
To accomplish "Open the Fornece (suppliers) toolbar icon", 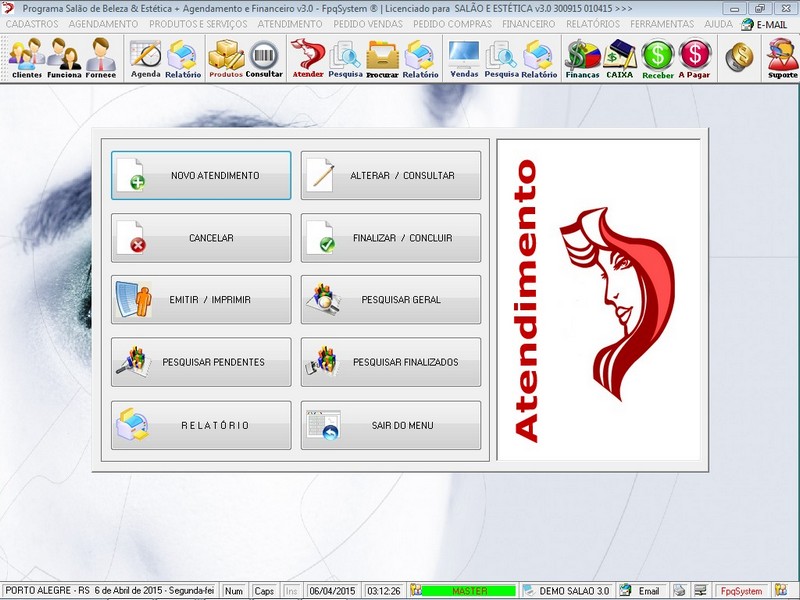I will pyautogui.click(x=101, y=58).
